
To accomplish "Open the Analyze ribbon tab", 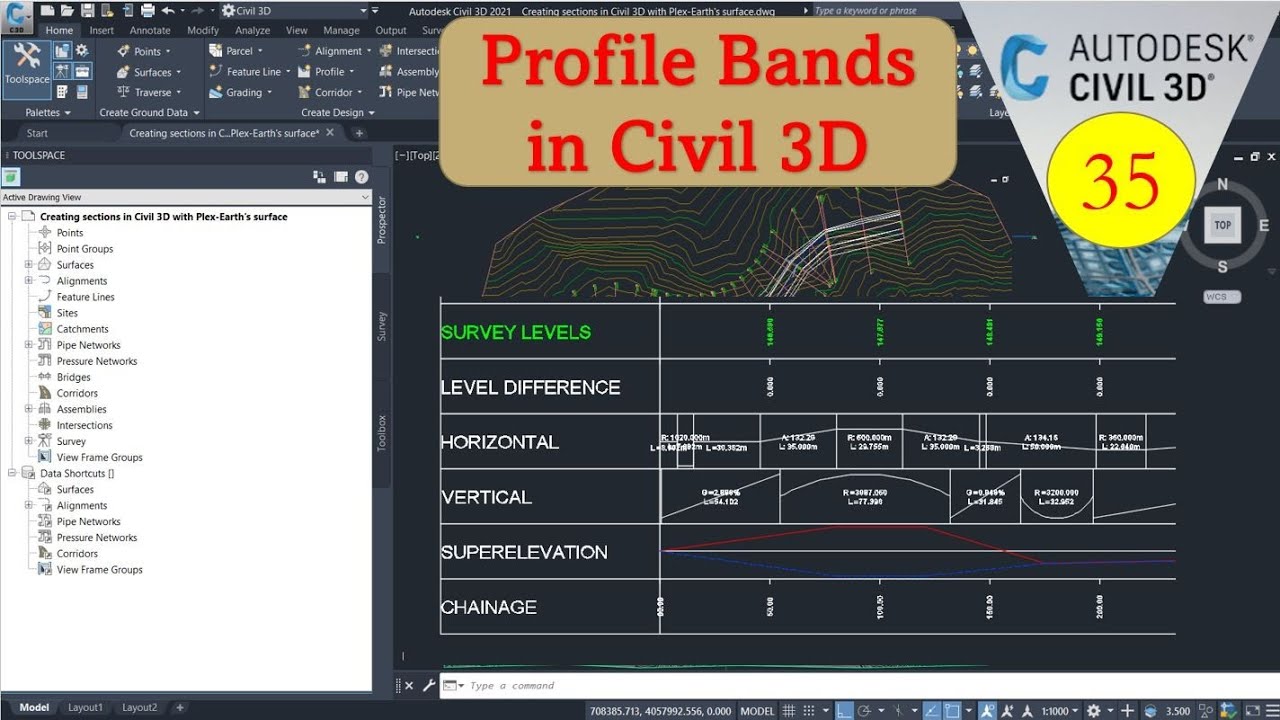I will pyautogui.click(x=252, y=30).
